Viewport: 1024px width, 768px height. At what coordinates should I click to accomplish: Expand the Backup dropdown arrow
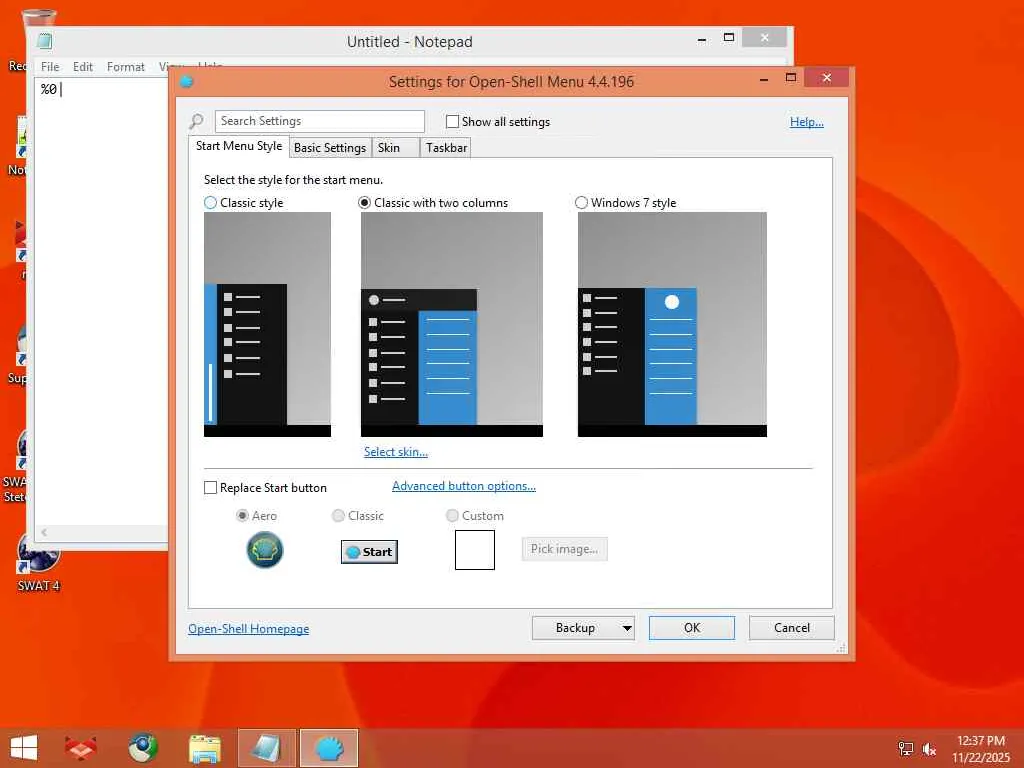pos(626,628)
